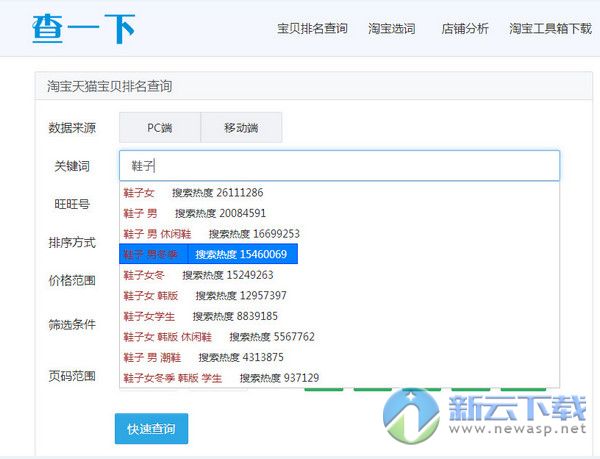This screenshot has width=600, height=459.
Task: Select the 移动端 data source
Action: point(241,127)
